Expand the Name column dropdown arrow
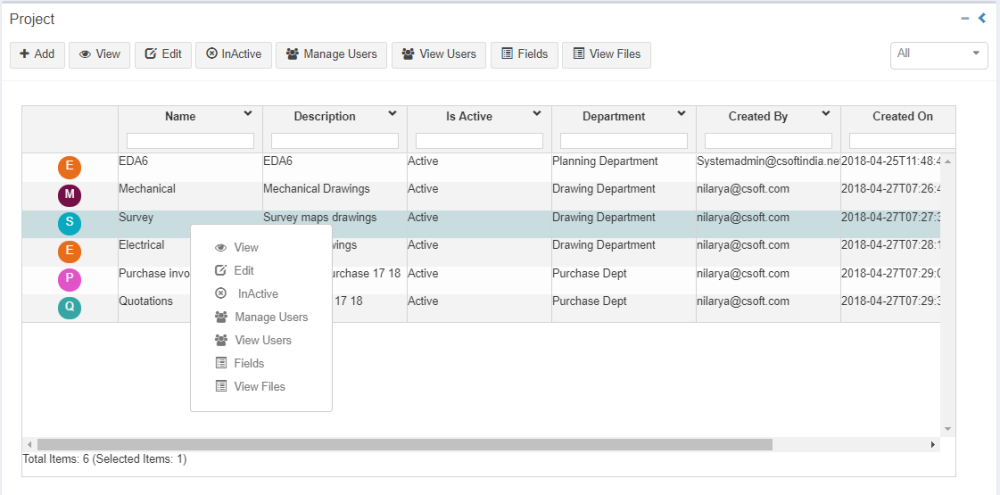1000x495 pixels. coord(247,114)
